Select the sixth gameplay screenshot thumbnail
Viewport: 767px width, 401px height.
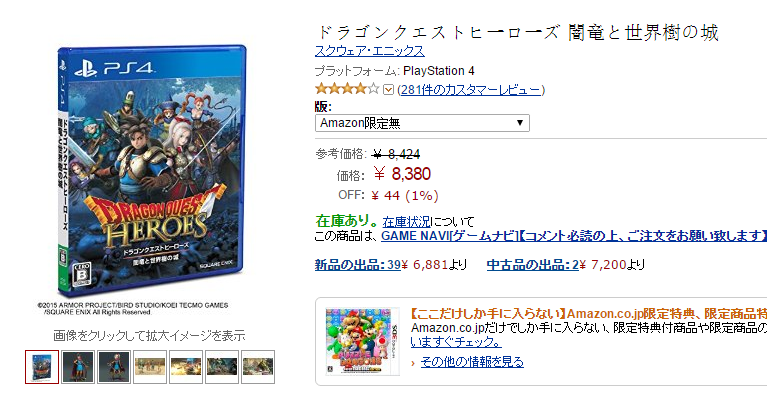pos(222,367)
